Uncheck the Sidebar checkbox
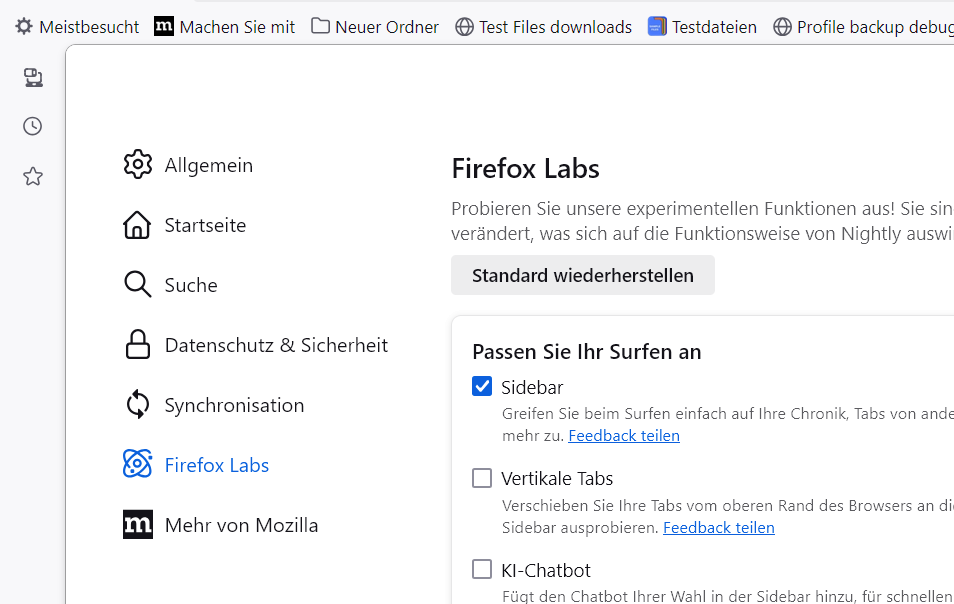The height and width of the screenshot is (604, 954). (482, 387)
